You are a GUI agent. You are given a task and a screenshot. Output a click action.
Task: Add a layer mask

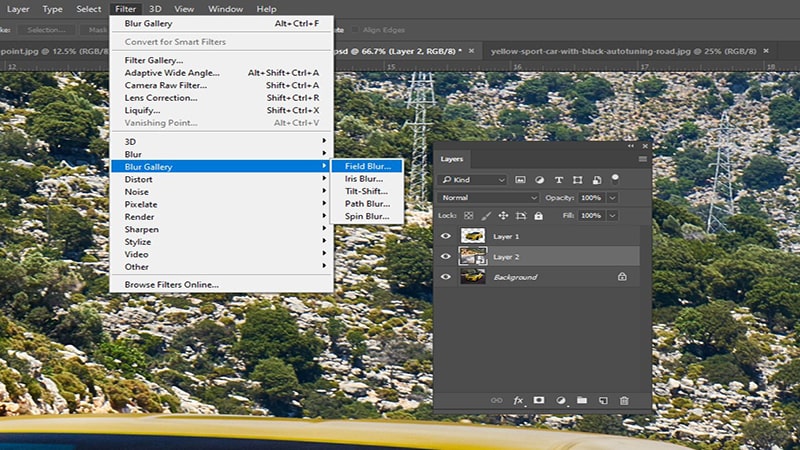click(x=539, y=401)
